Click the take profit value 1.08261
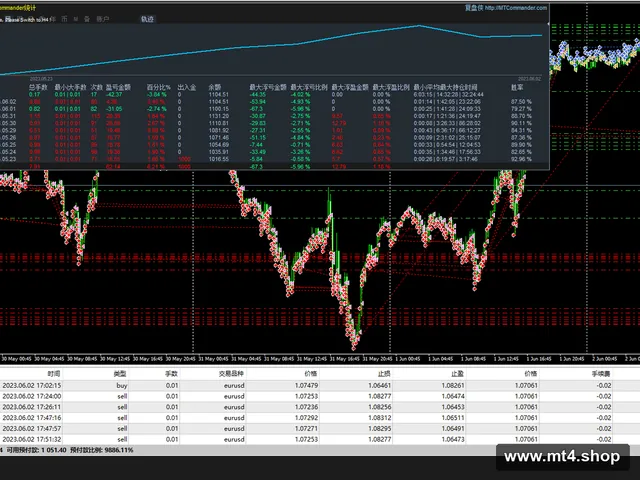This screenshot has height=480, width=640. click(453, 385)
